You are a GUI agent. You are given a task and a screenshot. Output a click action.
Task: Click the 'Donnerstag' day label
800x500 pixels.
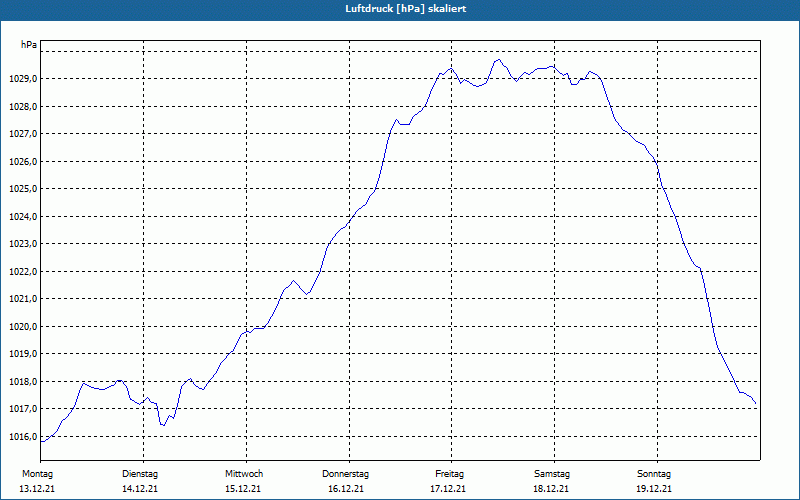pyautogui.click(x=346, y=474)
